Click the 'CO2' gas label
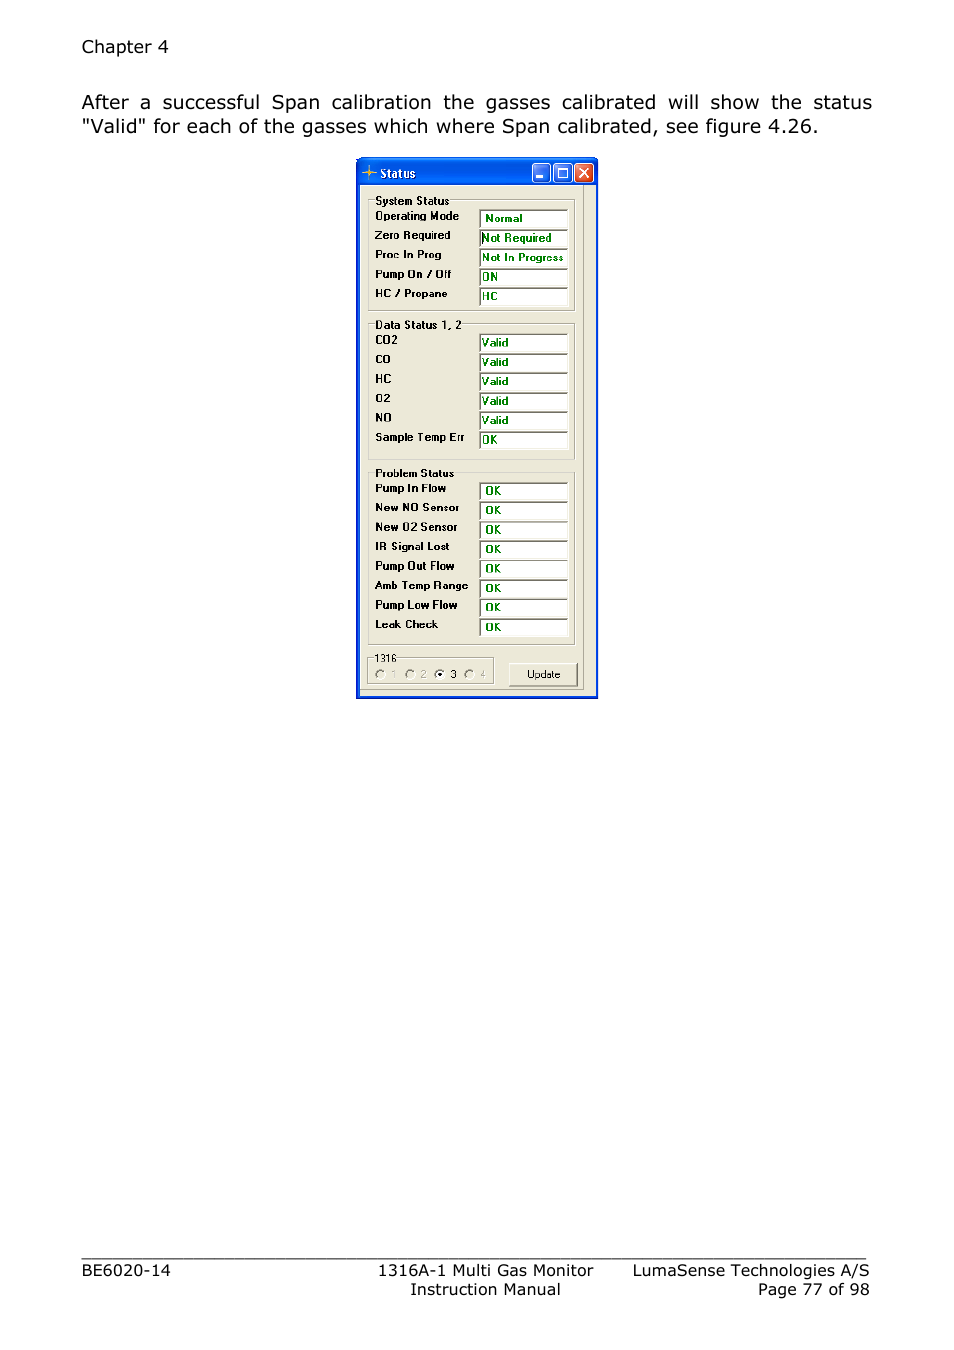Screen dimensions: 954x1350 pos(386,340)
